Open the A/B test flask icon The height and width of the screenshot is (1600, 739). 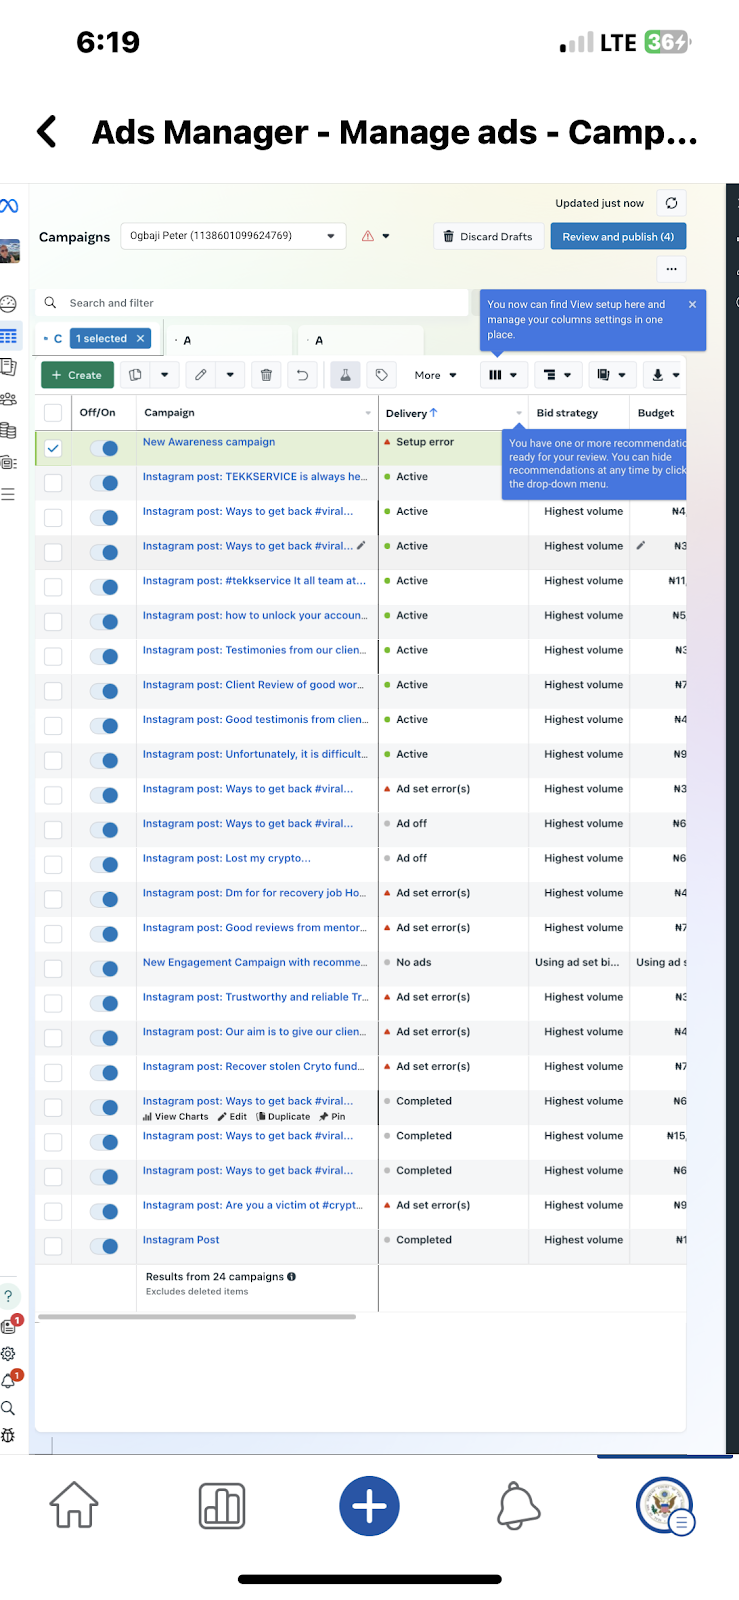pyautogui.click(x=344, y=375)
